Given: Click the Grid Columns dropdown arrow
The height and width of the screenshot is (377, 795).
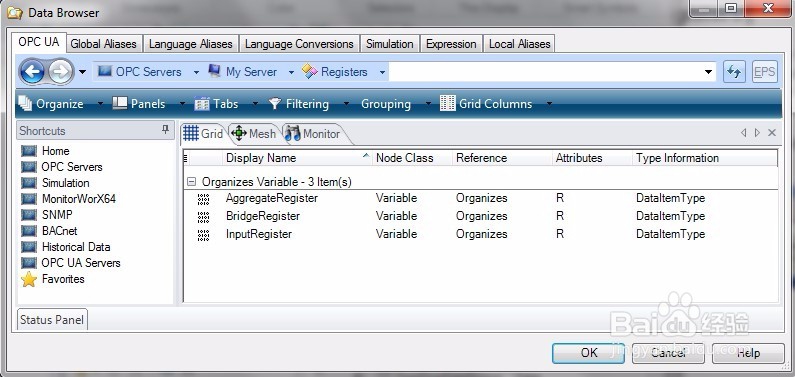Looking at the screenshot, I should (549, 104).
